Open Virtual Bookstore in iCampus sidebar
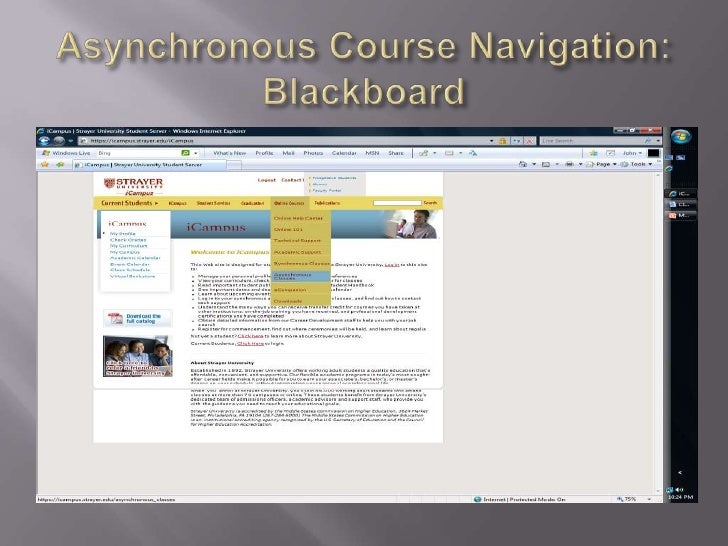The width and height of the screenshot is (728, 546). (x=132, y=276)
